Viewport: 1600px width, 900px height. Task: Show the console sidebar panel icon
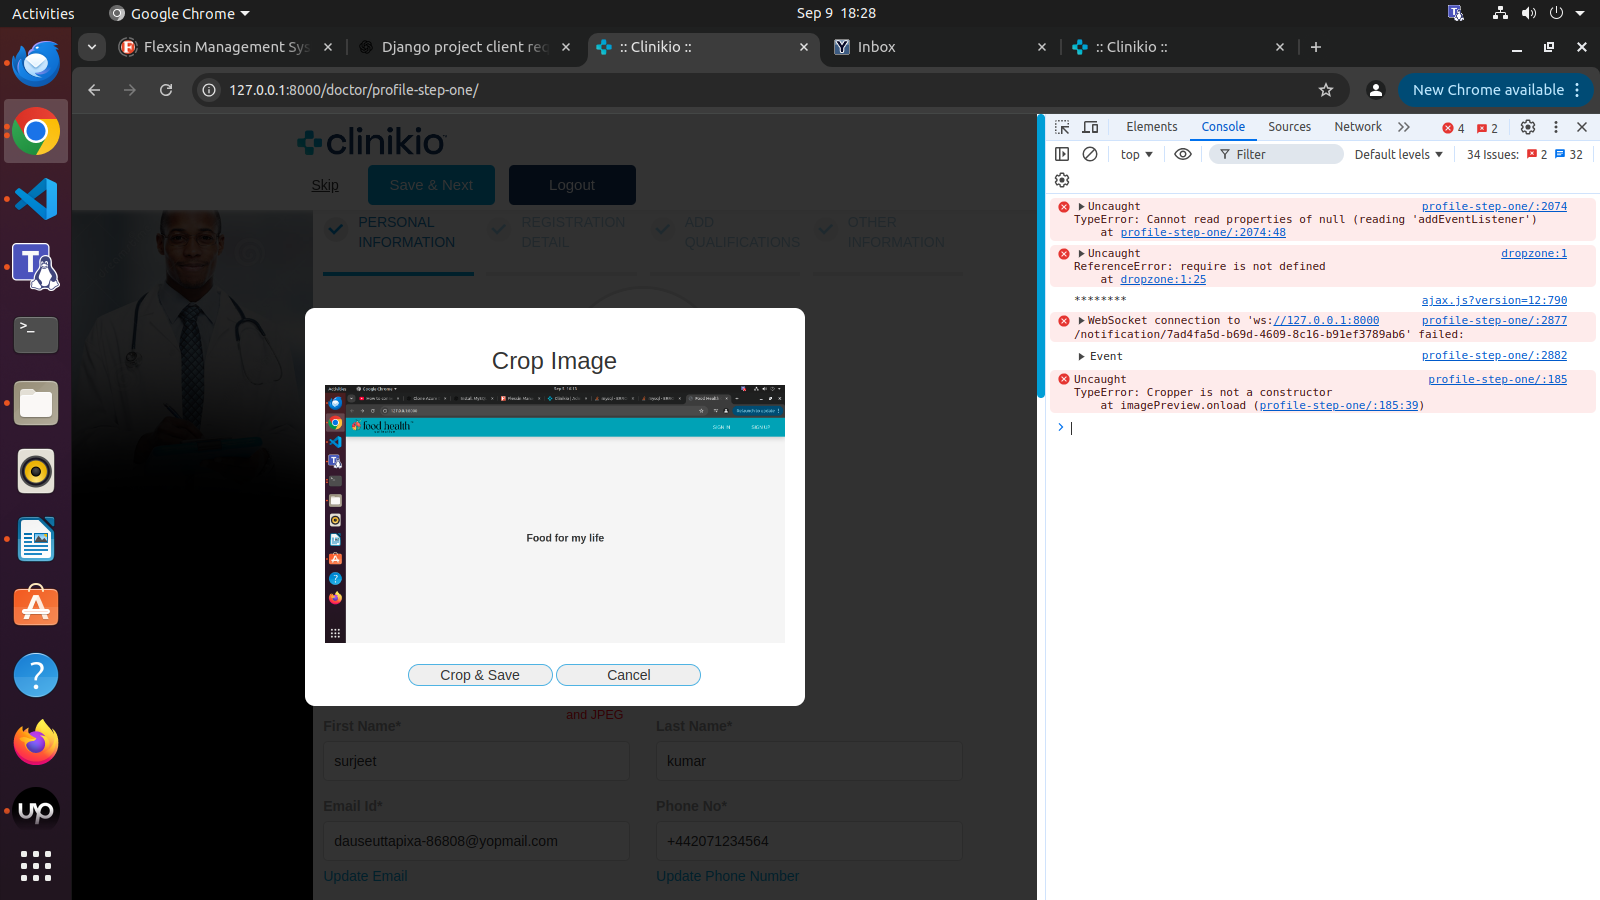point(1062,154)
